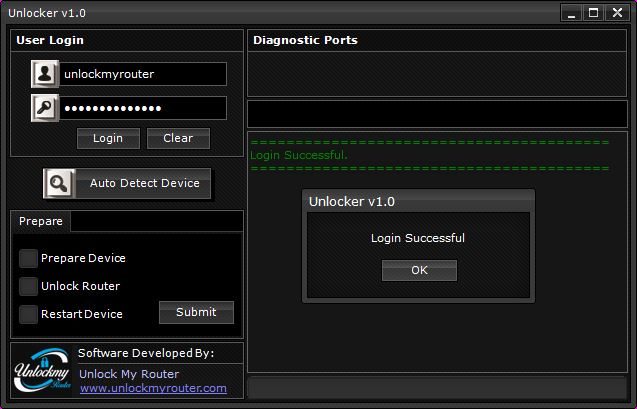Minimize the Unlocker window

point(572,13)
